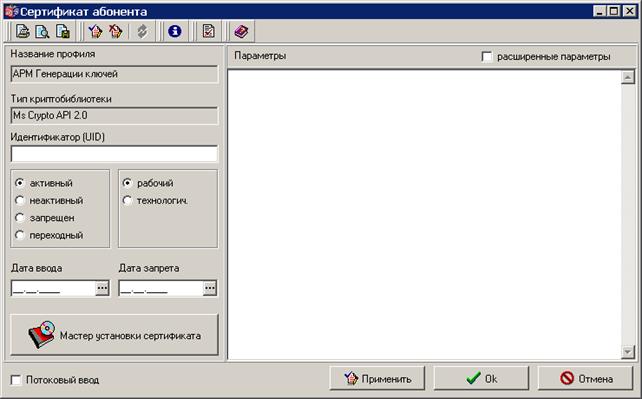Click the checklist document toolbar icon
Viewport: 642px width, 399px height.
(208, 32)
